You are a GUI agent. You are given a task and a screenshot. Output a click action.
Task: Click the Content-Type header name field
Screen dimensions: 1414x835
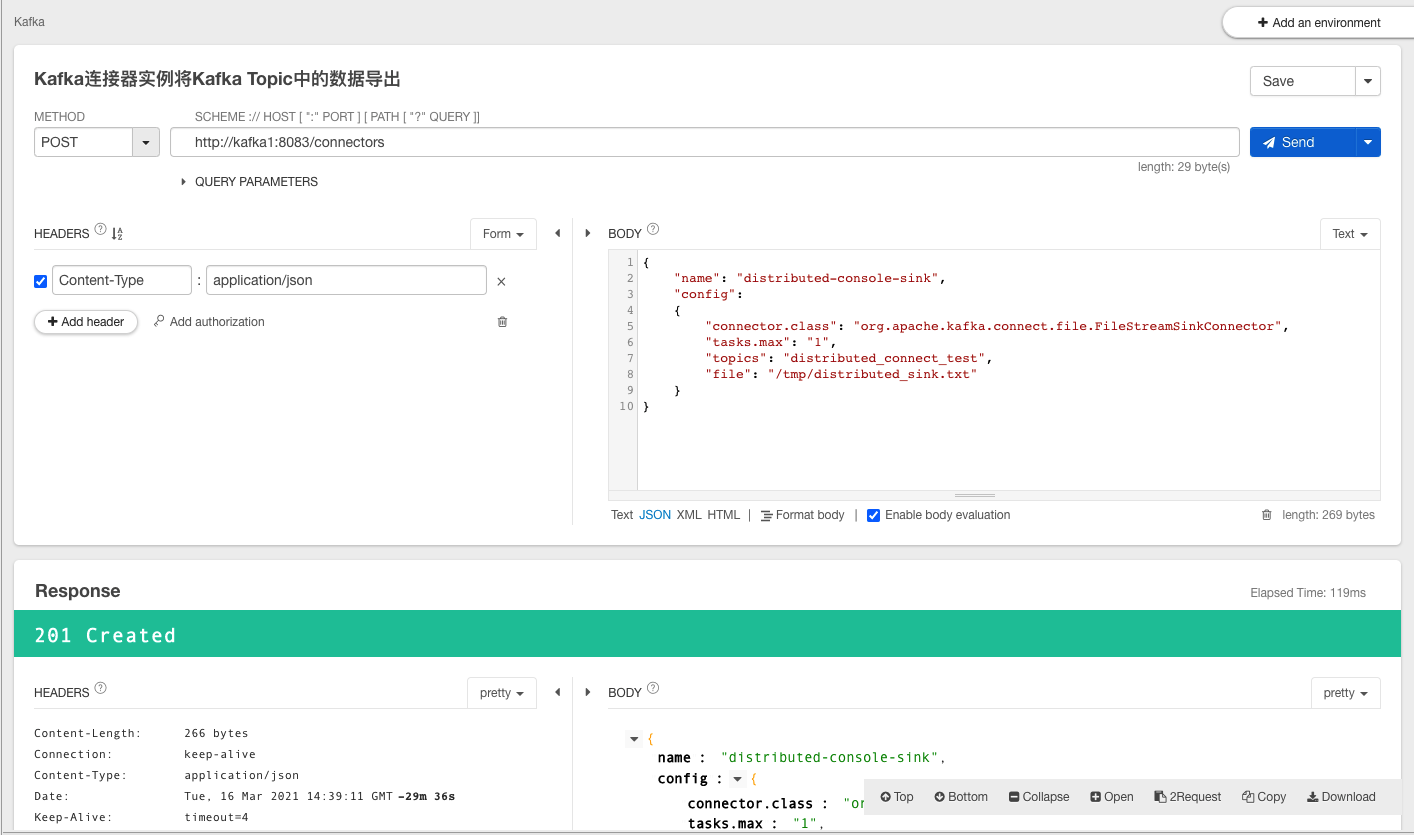121,281
